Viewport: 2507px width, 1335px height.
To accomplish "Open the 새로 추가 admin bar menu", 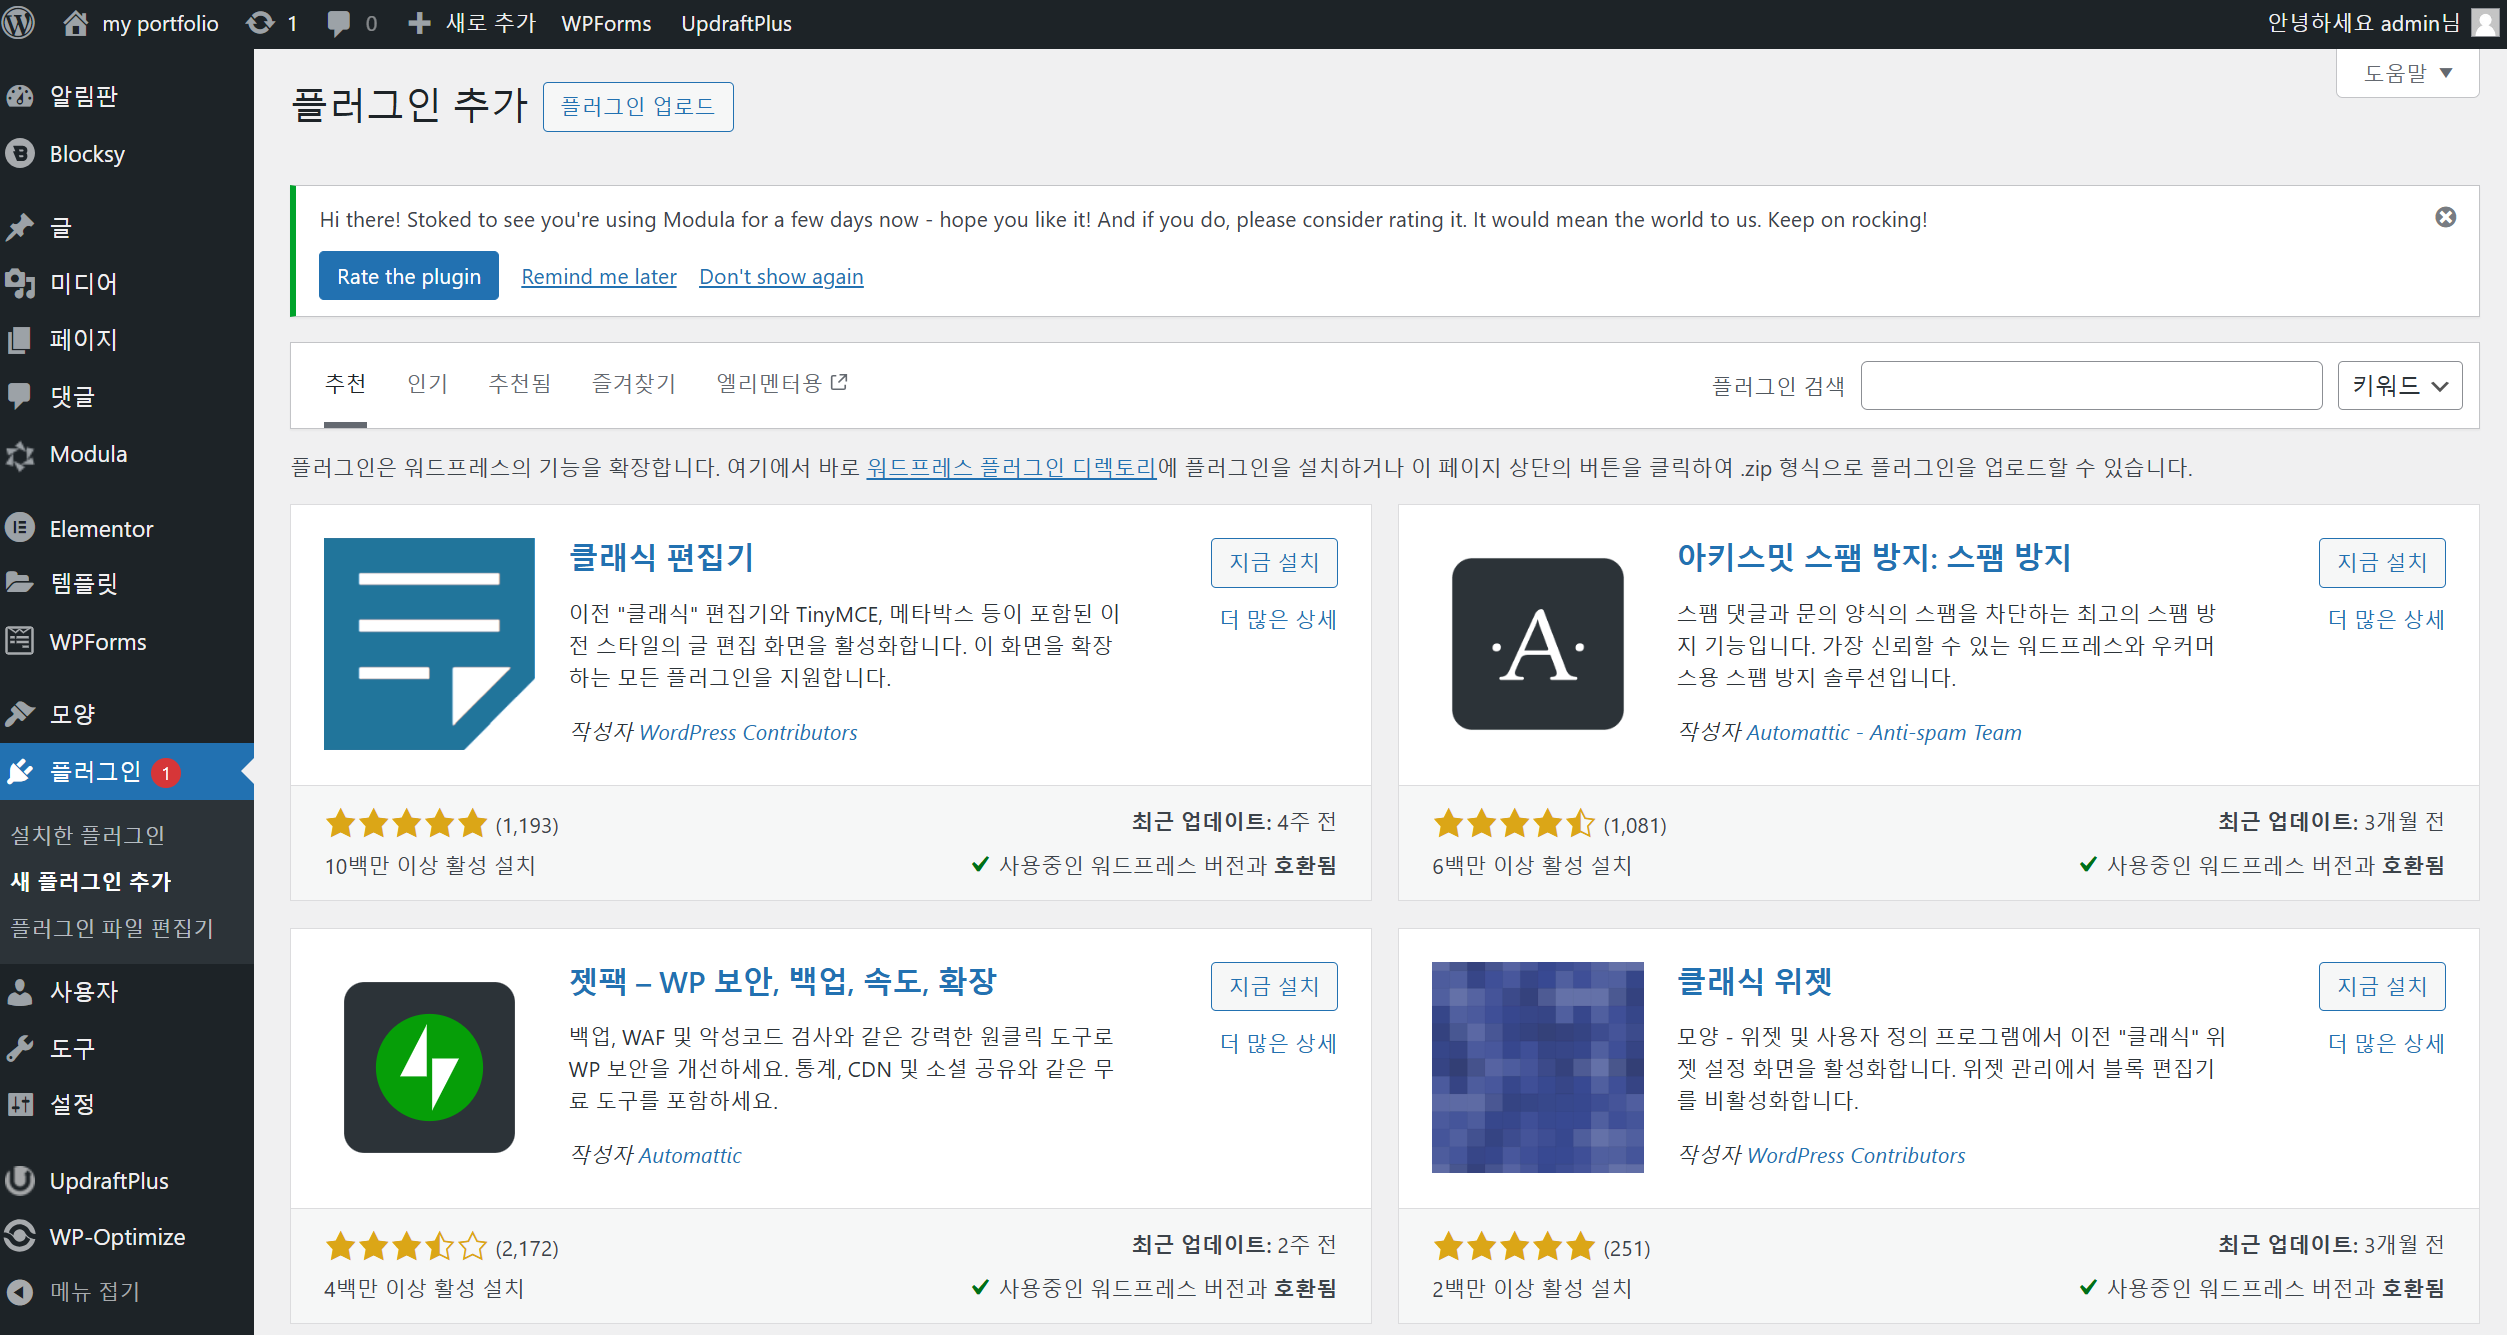I will [x=473, y=23].
